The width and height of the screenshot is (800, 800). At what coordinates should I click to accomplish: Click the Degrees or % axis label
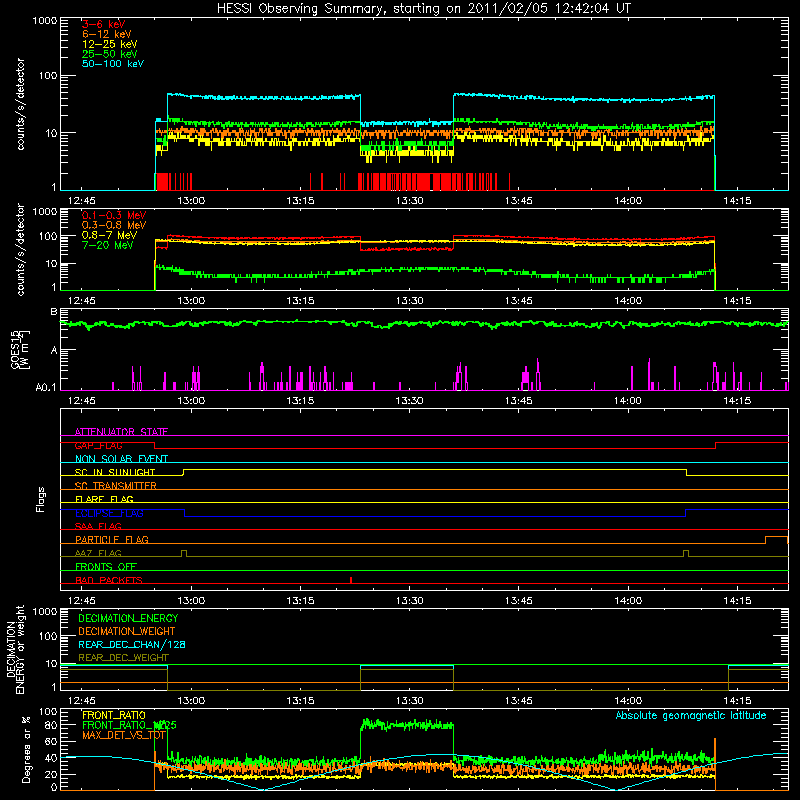pos(26,749)
